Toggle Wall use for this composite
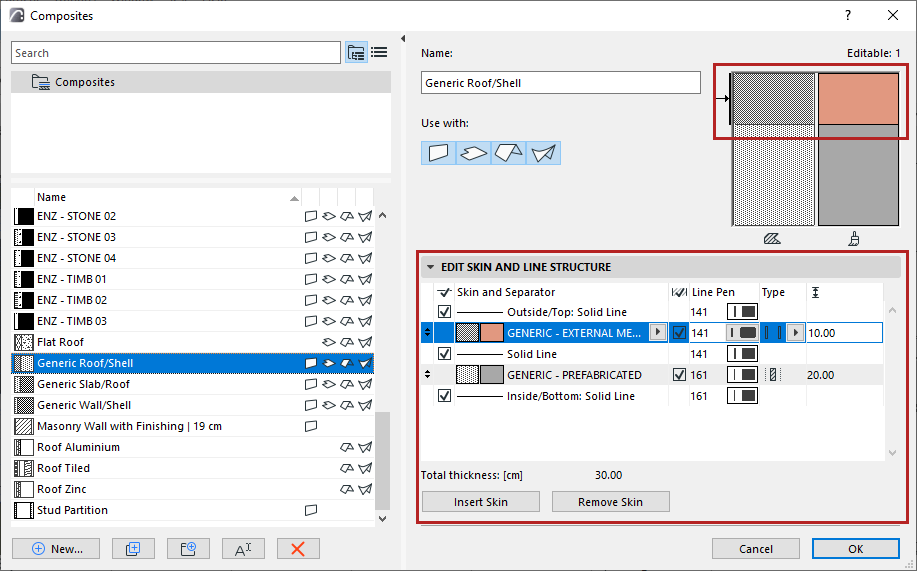Viewport: 917px width, 571px height. click(438, 153)
